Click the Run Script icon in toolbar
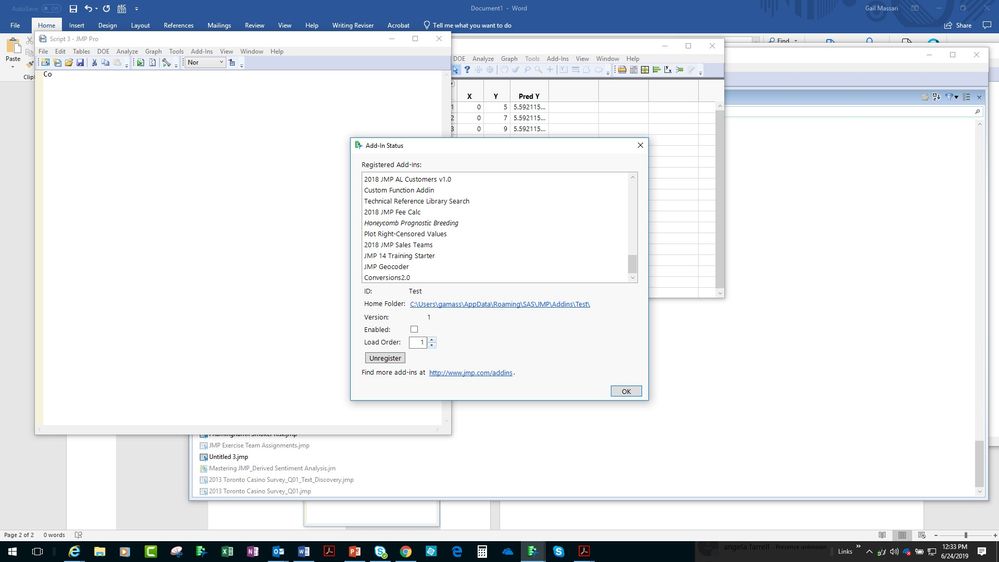 (140, 62)
